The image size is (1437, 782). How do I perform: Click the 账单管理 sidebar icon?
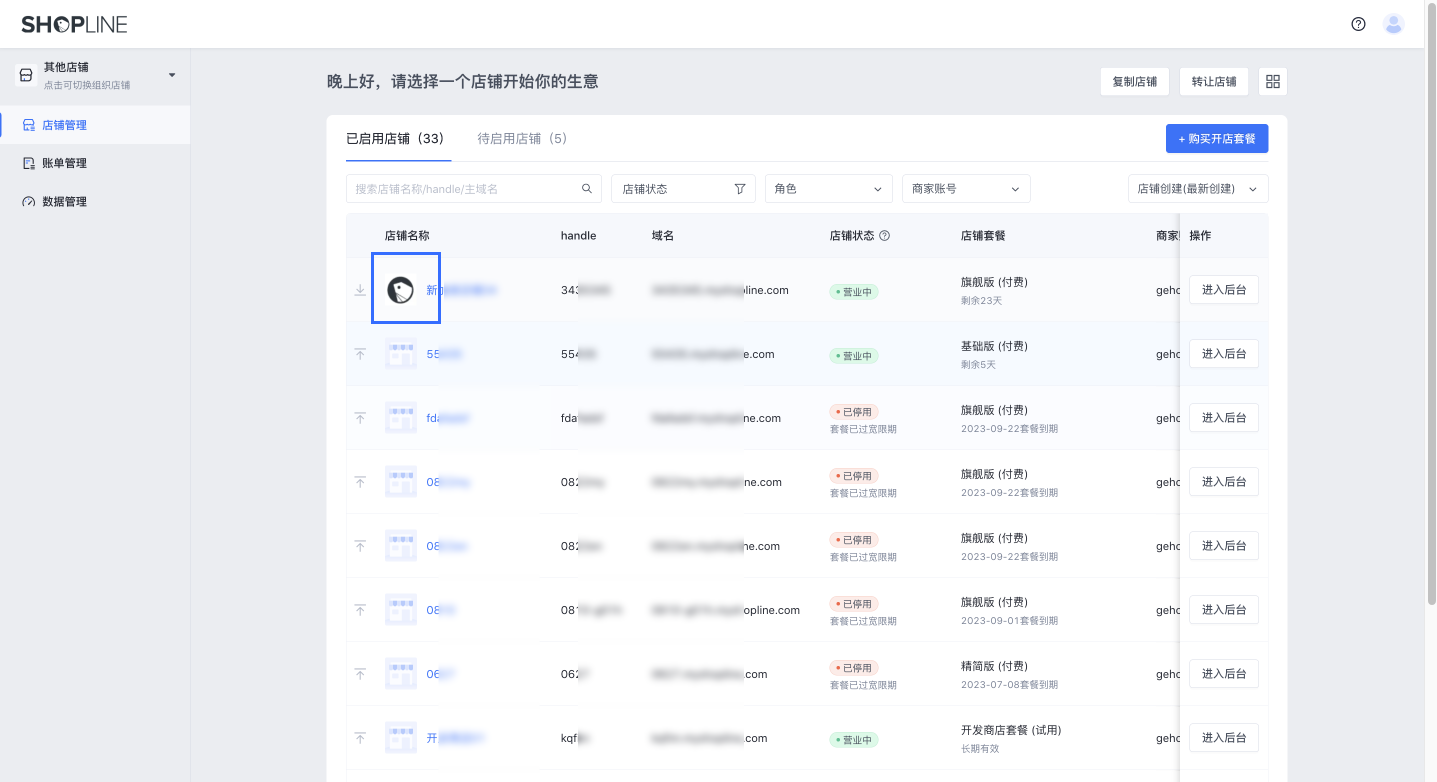29,163
